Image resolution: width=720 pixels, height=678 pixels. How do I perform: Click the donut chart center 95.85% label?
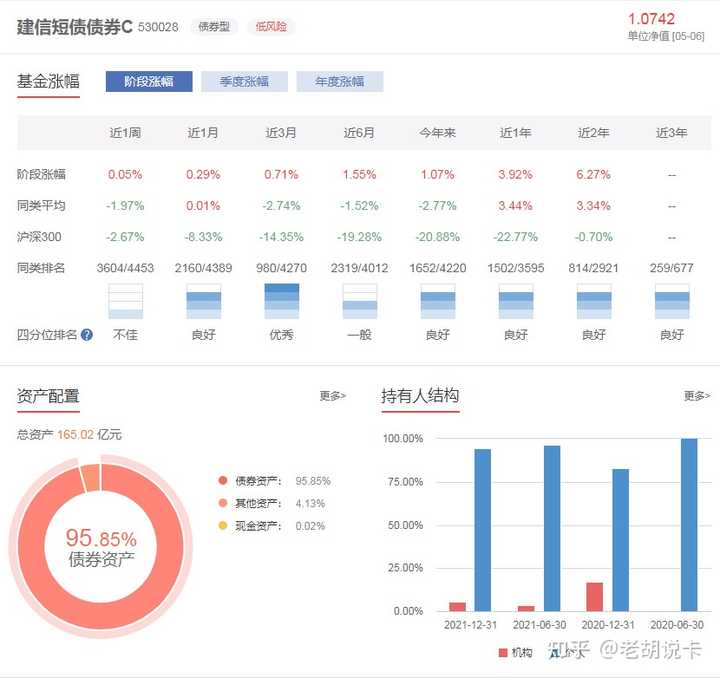(x=101, y=538)
